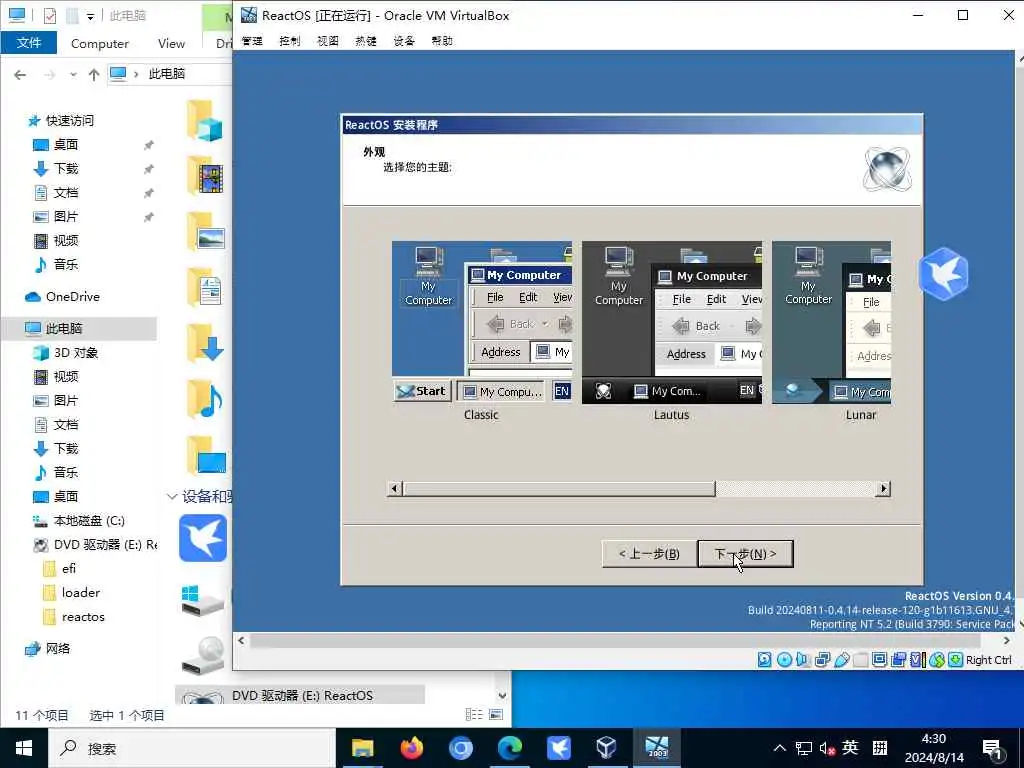Open the 控制 menu in VirtualBox
This screenshot has width=1024, height=768.
(290, 41)
